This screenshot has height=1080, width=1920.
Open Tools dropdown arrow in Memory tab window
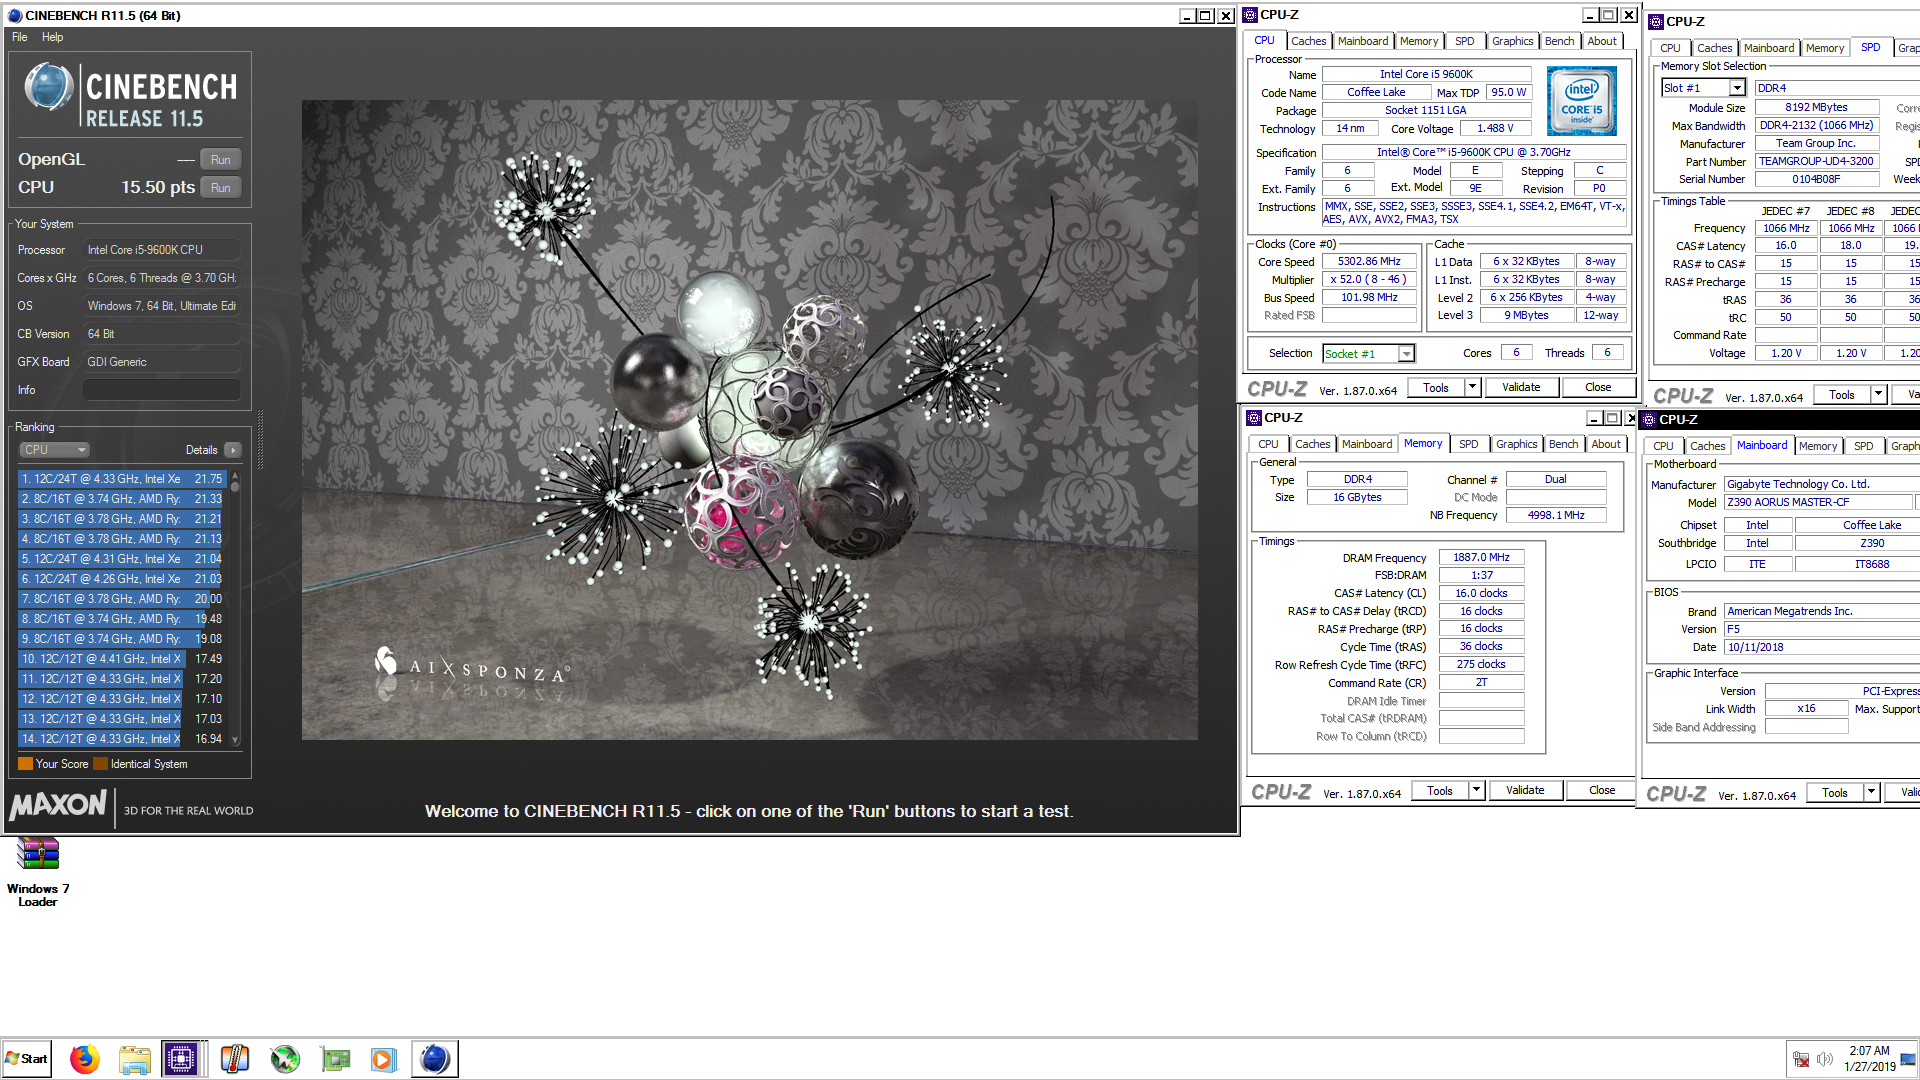click(1476, 791)
